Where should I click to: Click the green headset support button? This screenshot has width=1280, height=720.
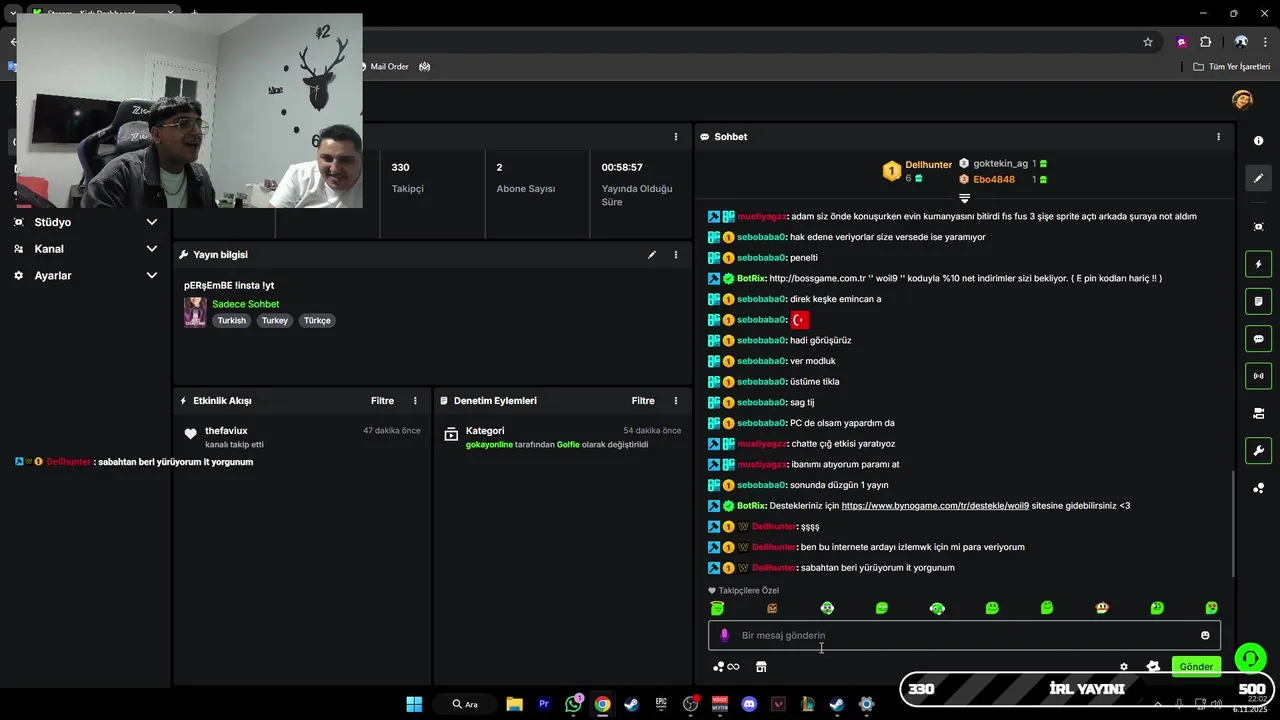coord(1250,658)
